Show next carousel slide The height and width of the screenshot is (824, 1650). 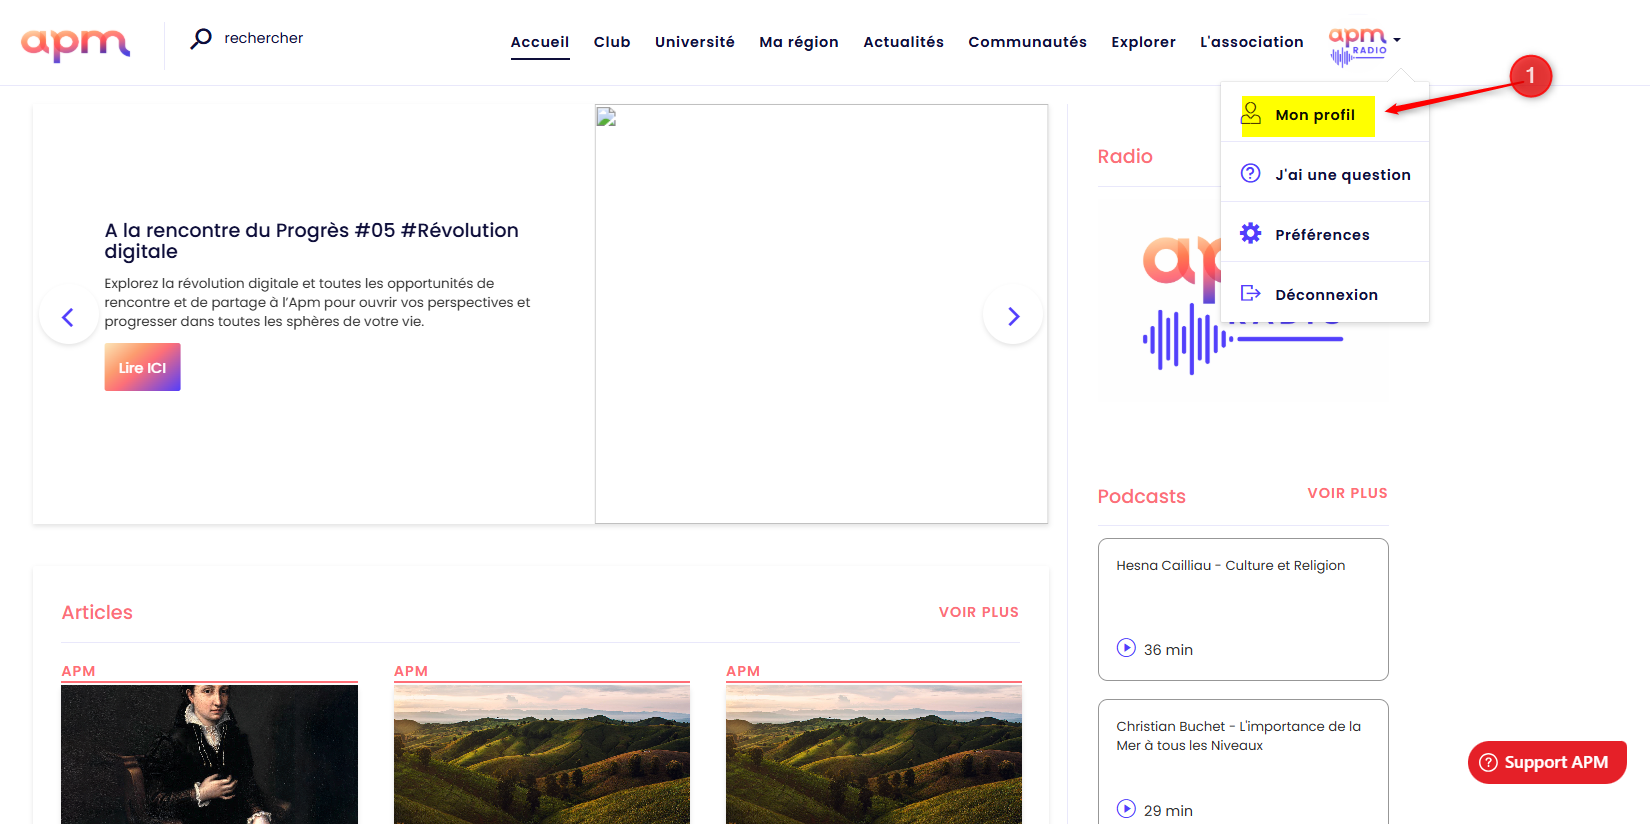(1013, 317)
